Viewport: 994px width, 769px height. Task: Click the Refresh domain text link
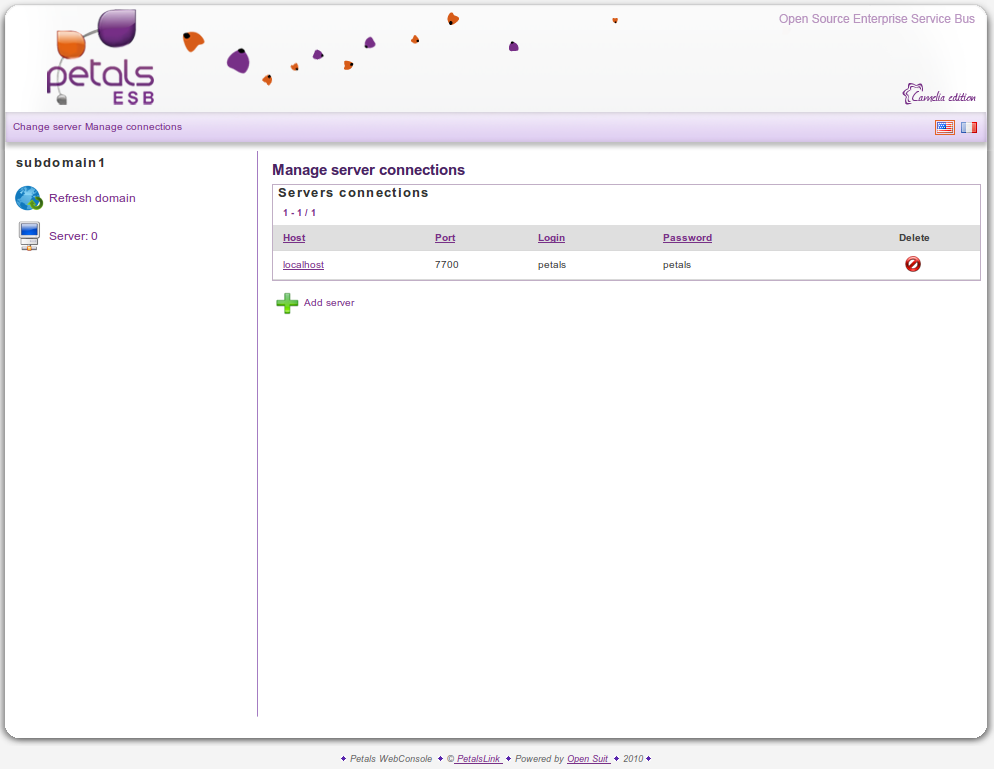(x=92, y=198)
